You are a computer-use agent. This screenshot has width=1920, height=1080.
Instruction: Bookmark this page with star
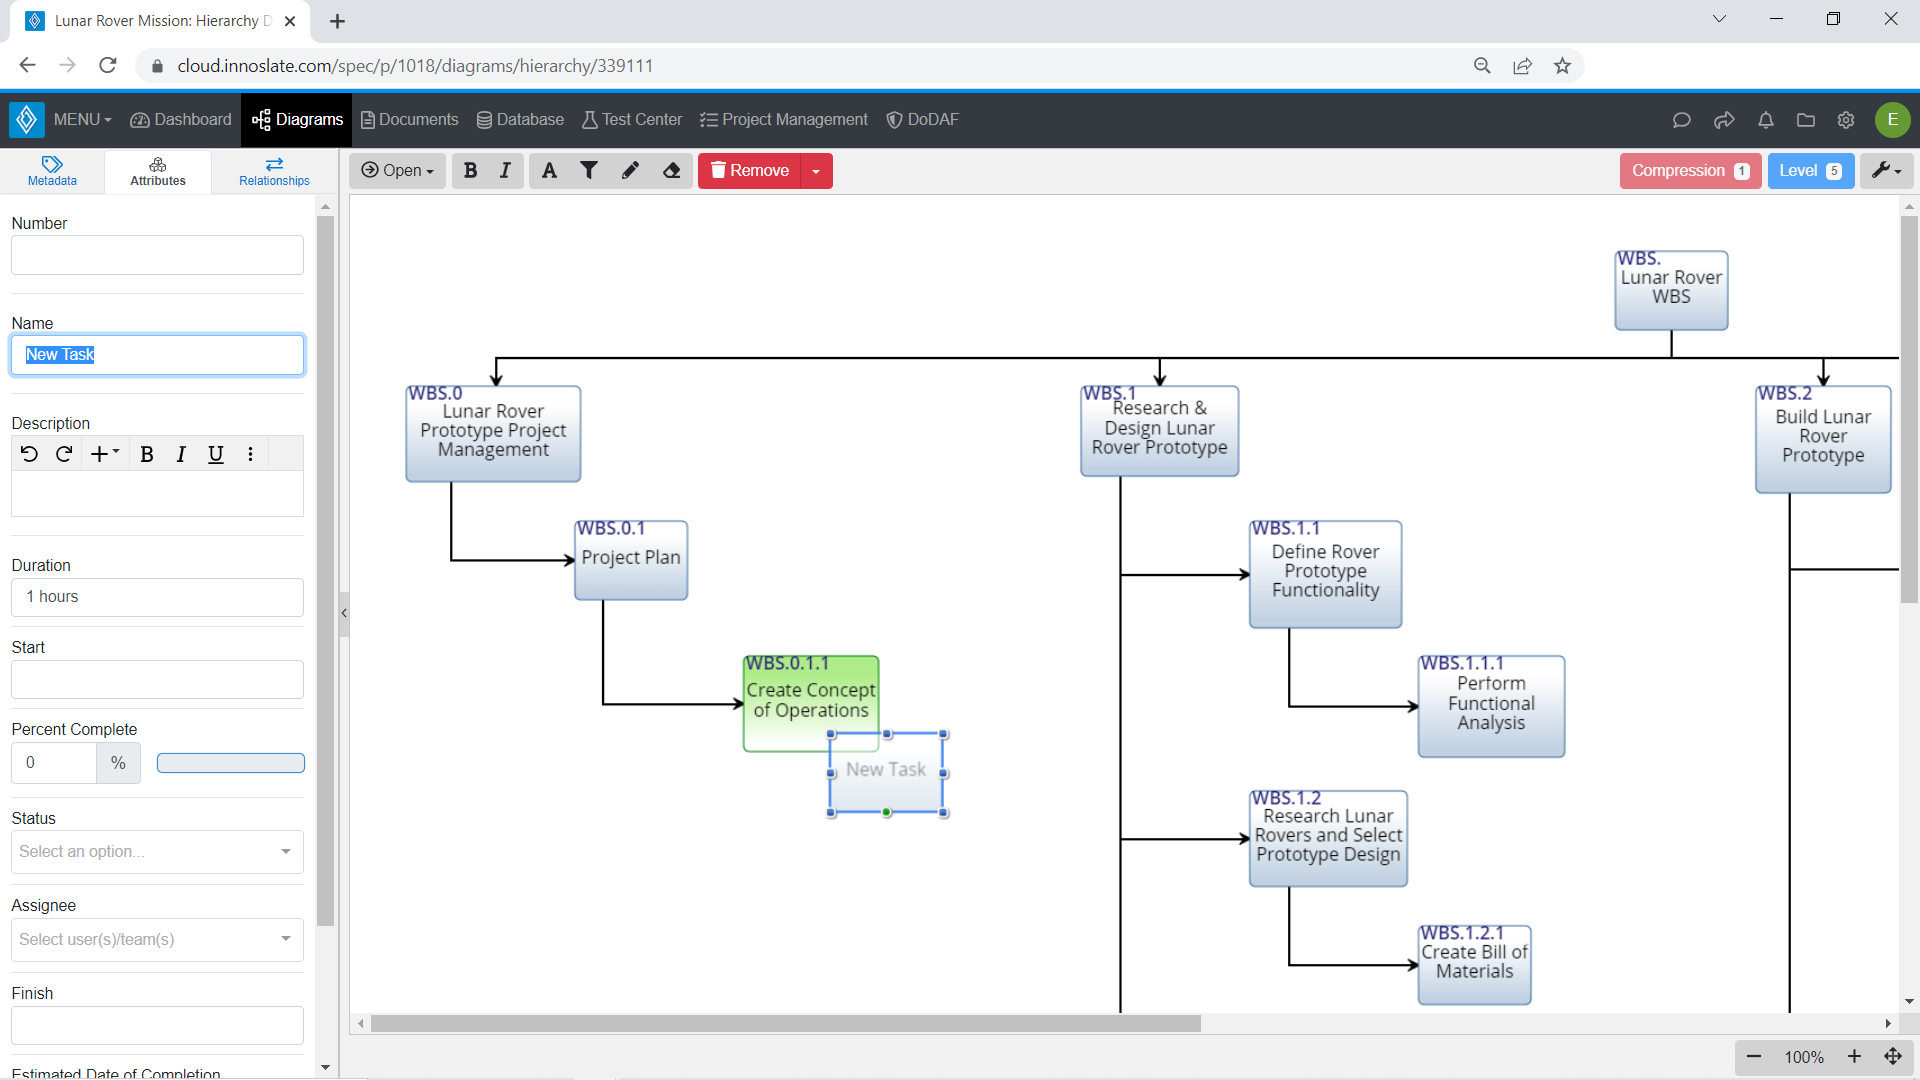pos(1562,66)
